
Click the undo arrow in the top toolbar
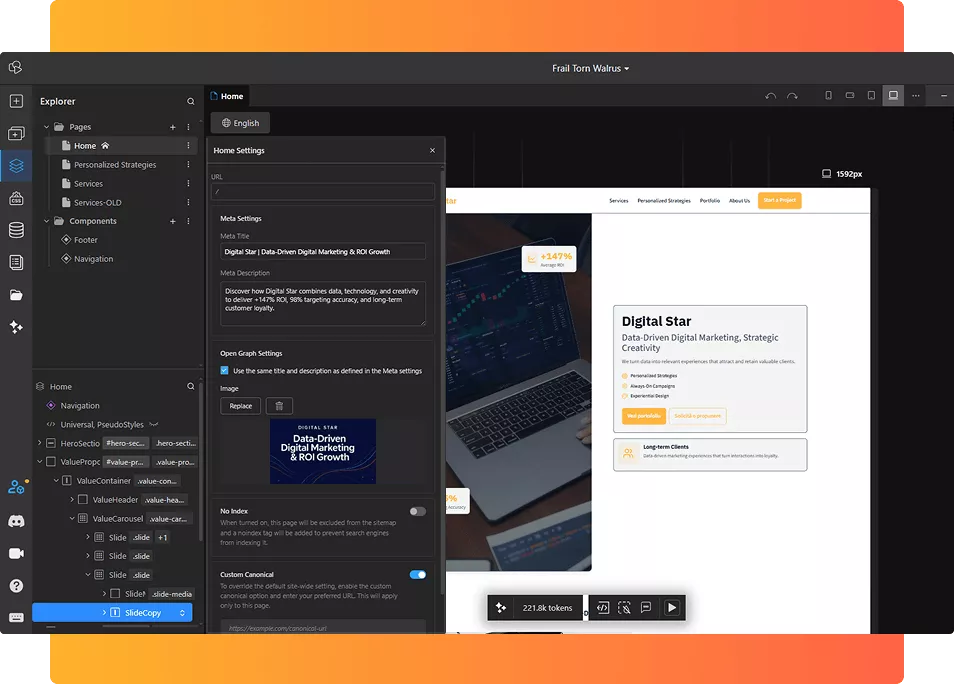point(770,96)
